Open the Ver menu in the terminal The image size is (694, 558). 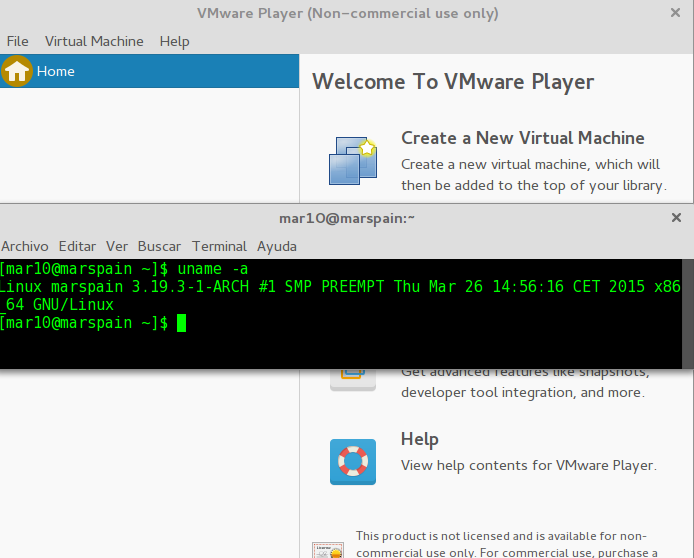117,246
